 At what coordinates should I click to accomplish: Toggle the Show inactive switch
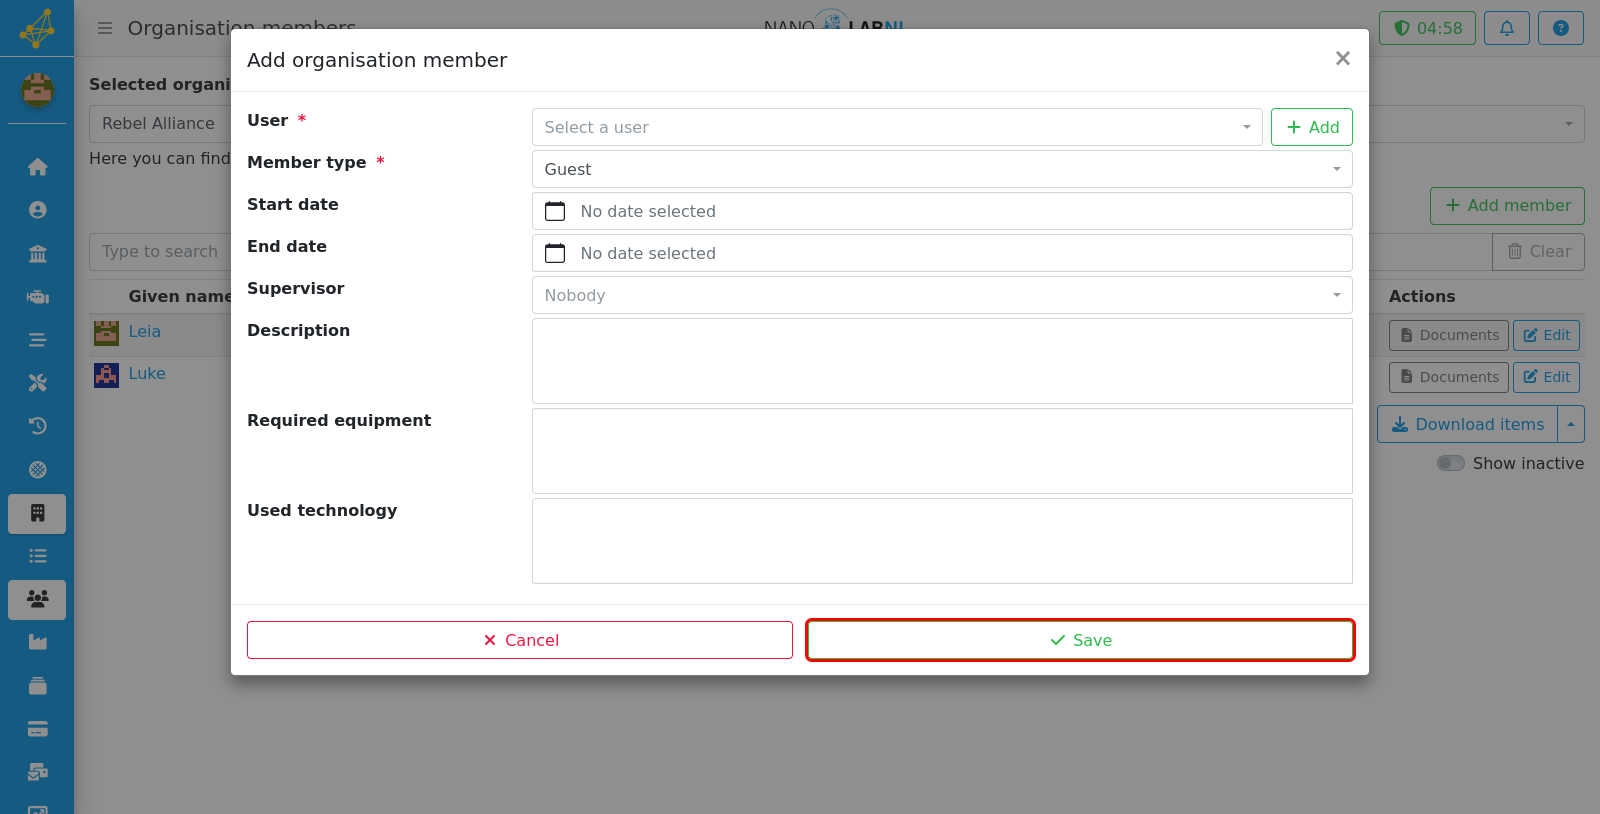[x=1450, y=463]
